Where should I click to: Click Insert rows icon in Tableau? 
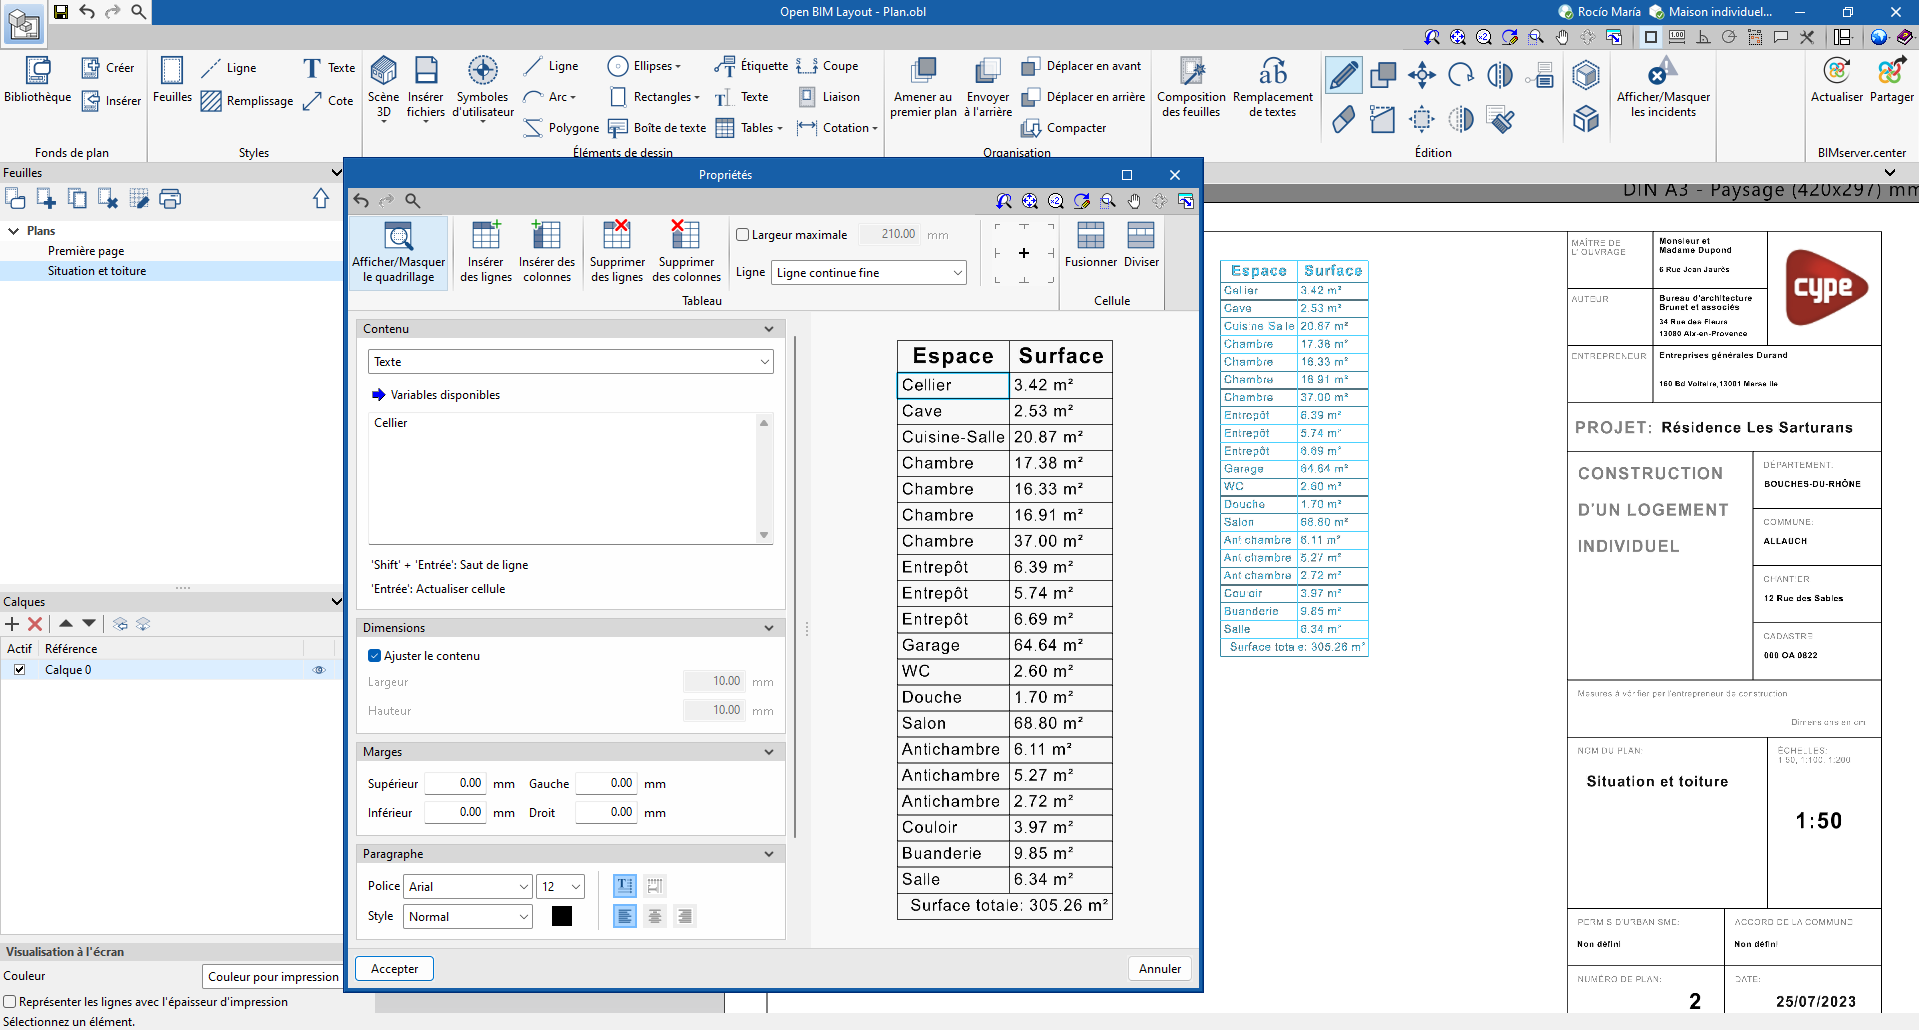click(x=486, y=236)
